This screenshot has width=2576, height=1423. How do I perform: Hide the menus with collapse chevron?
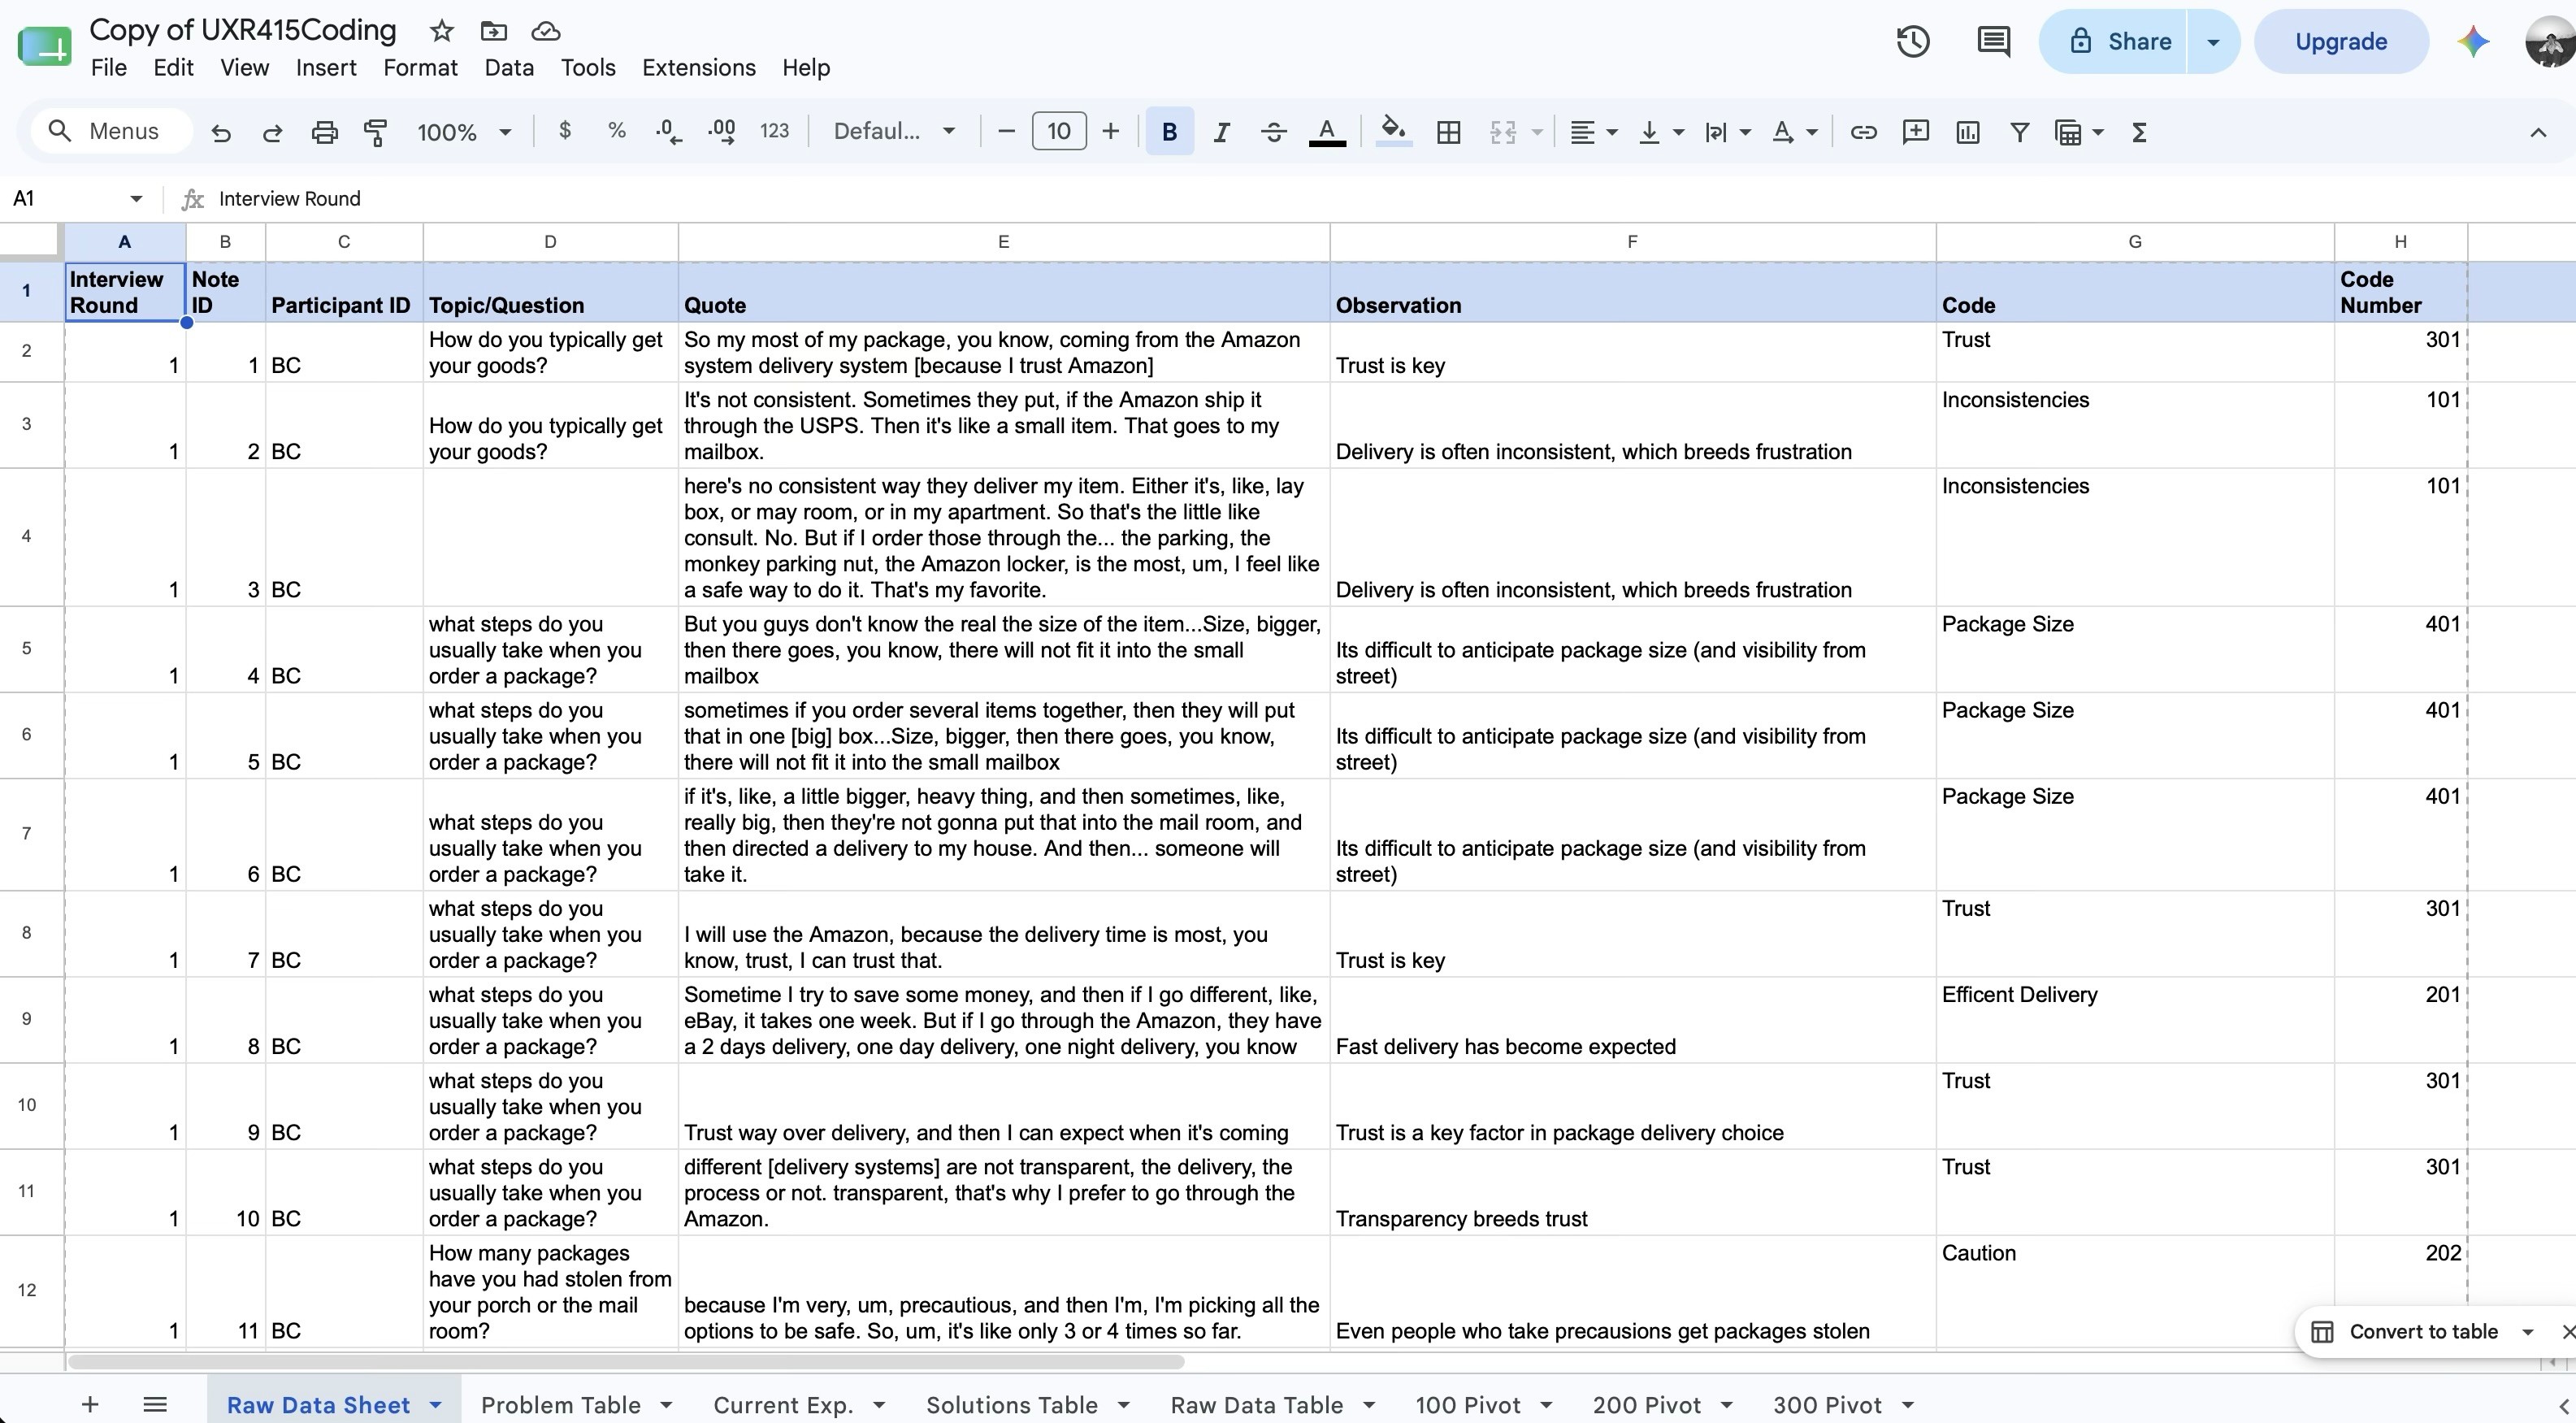(x=2538, y=132)
